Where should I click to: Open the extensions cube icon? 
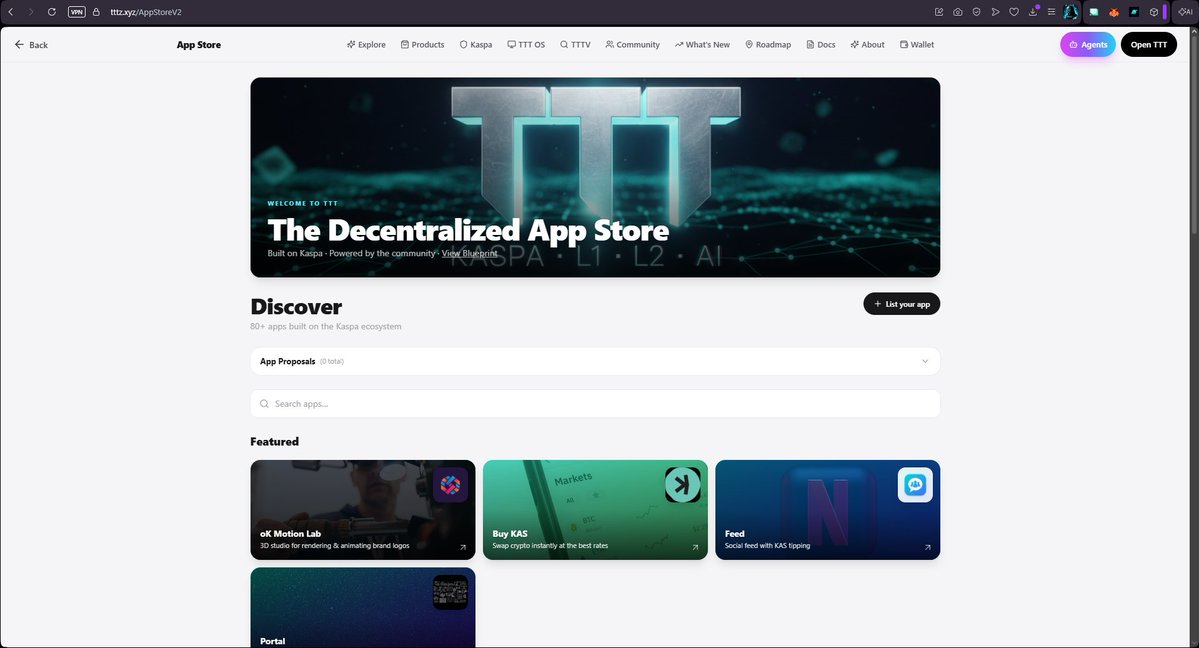(x=1154, y=12)
